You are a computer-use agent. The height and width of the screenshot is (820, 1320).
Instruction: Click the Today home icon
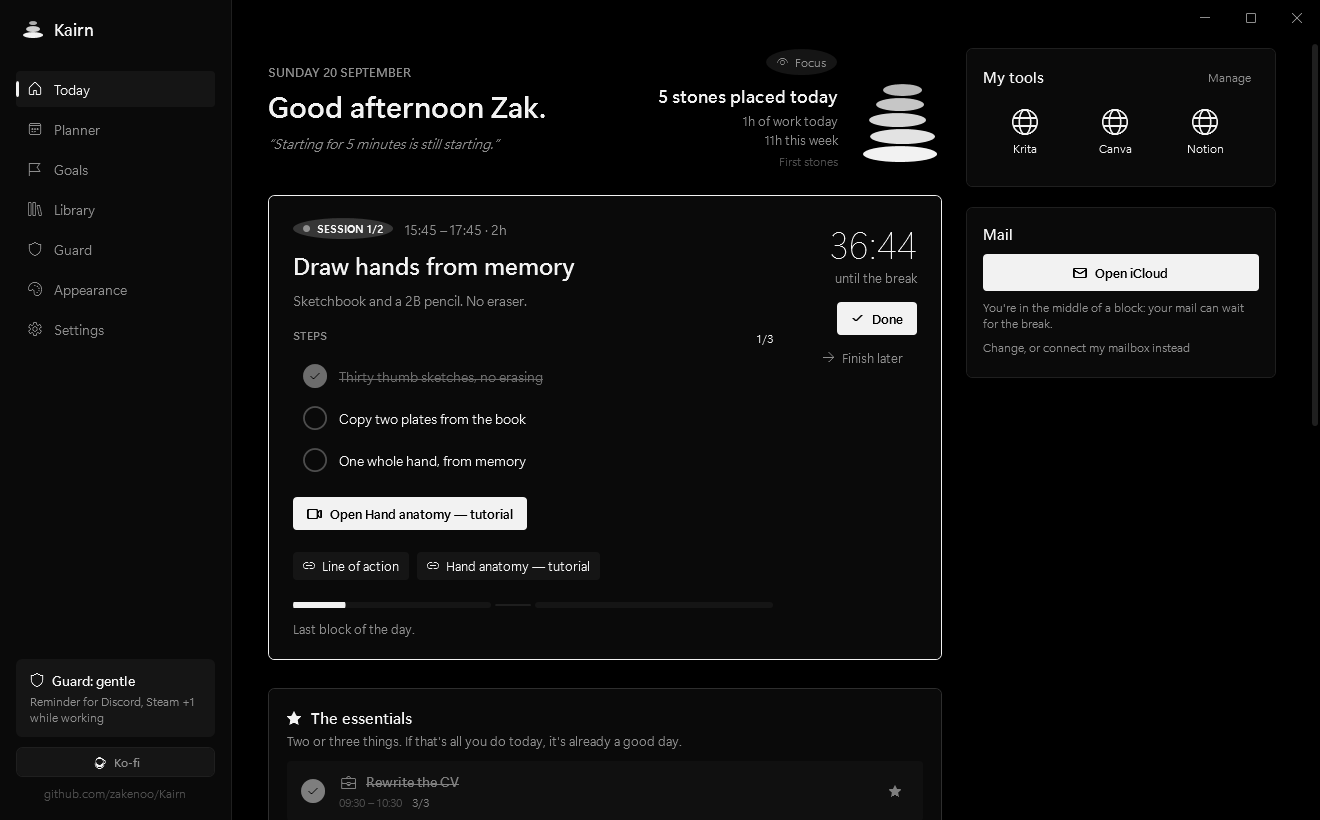(x=35, y=89)
